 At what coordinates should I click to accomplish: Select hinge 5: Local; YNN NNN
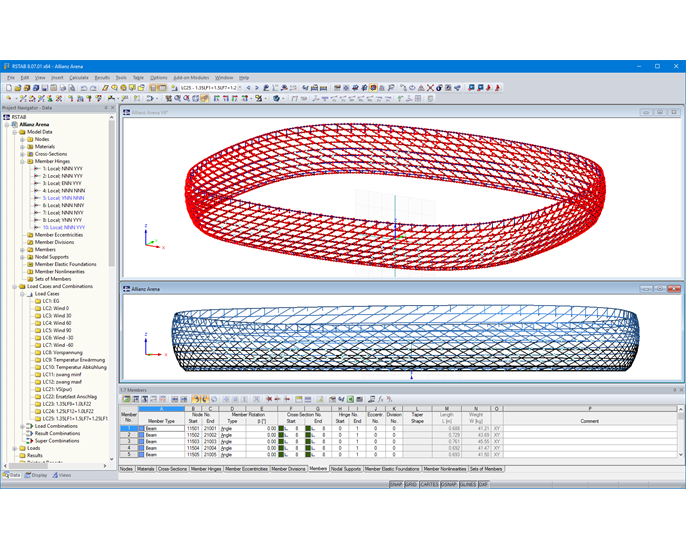click(x=63, y=198)
